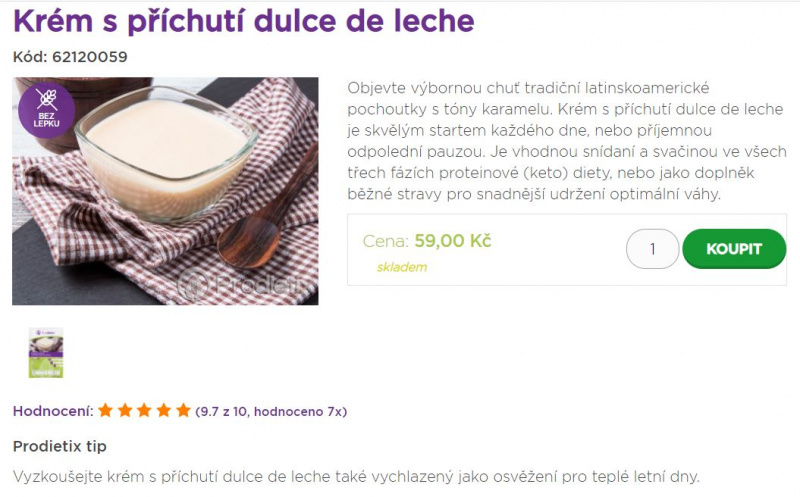Click the fourth rating star
The image size is (800, 497).
point(164,410)
